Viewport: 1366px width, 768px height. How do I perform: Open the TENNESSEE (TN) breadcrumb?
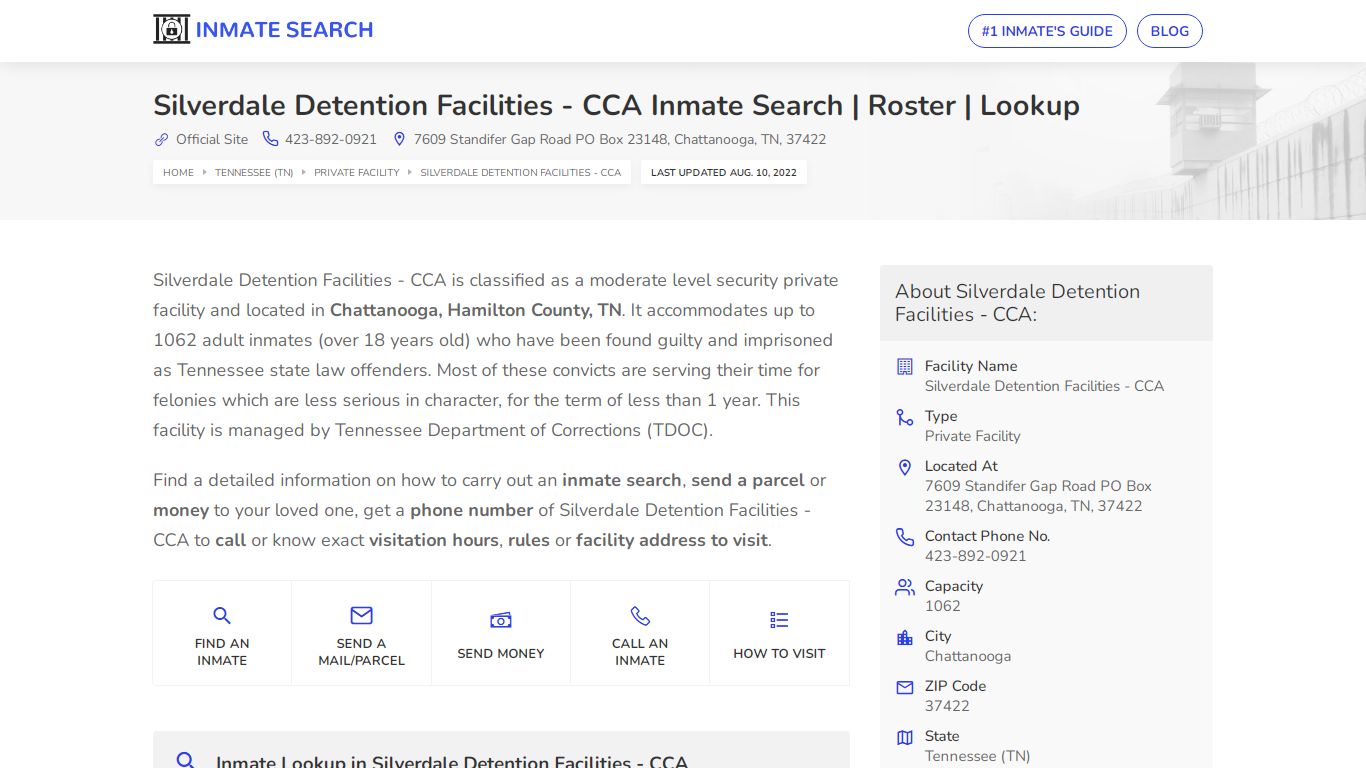tap(254, 172)
